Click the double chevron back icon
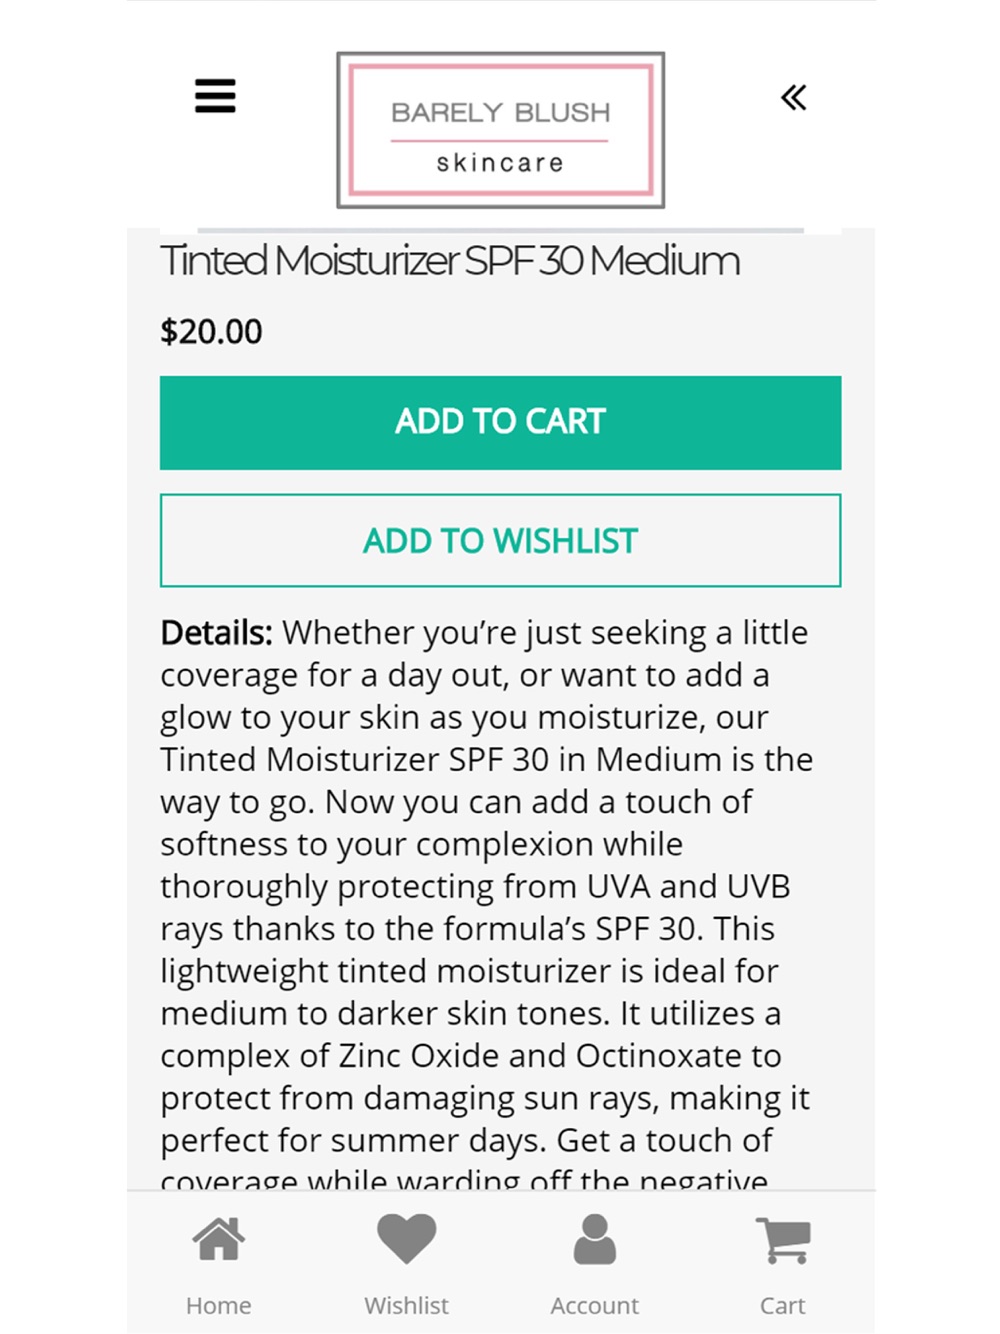Screen dimensions: 1000x1334 pyautogui.click(x=793, y=98)
